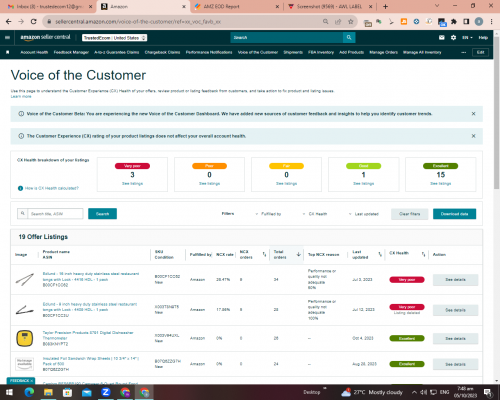Click the Taylor thermometer product thumbnail

click(x=25, y=338)
